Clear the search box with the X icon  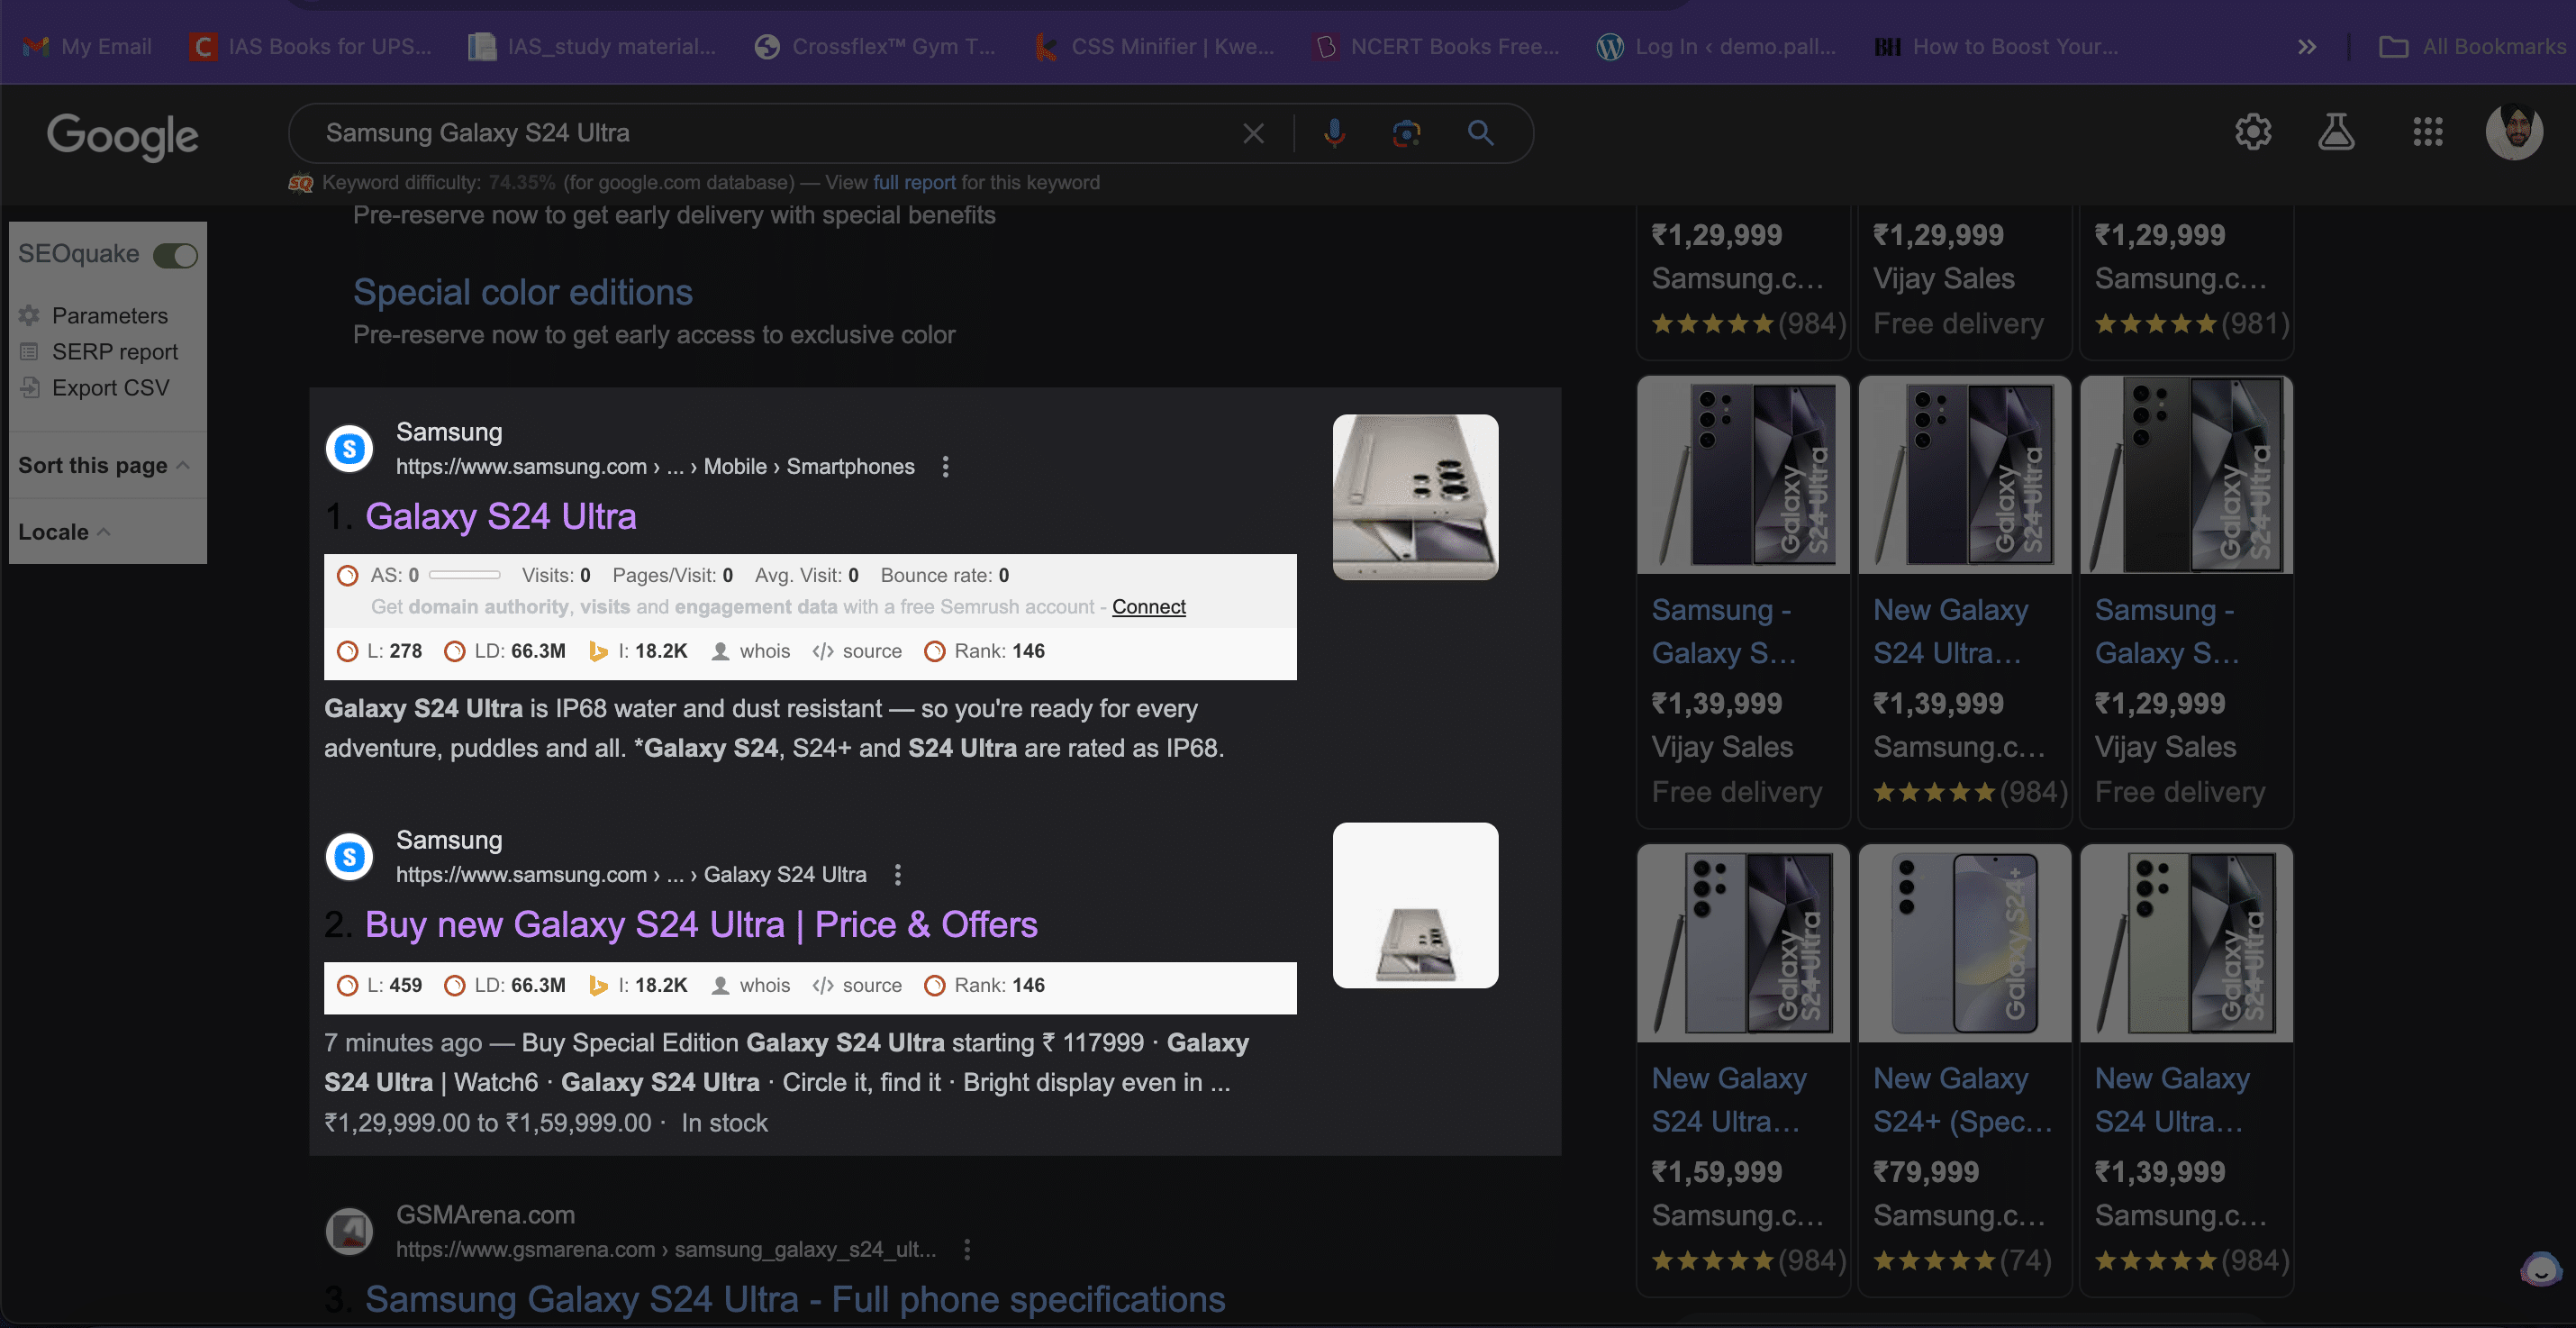[x=1253, y=133]
